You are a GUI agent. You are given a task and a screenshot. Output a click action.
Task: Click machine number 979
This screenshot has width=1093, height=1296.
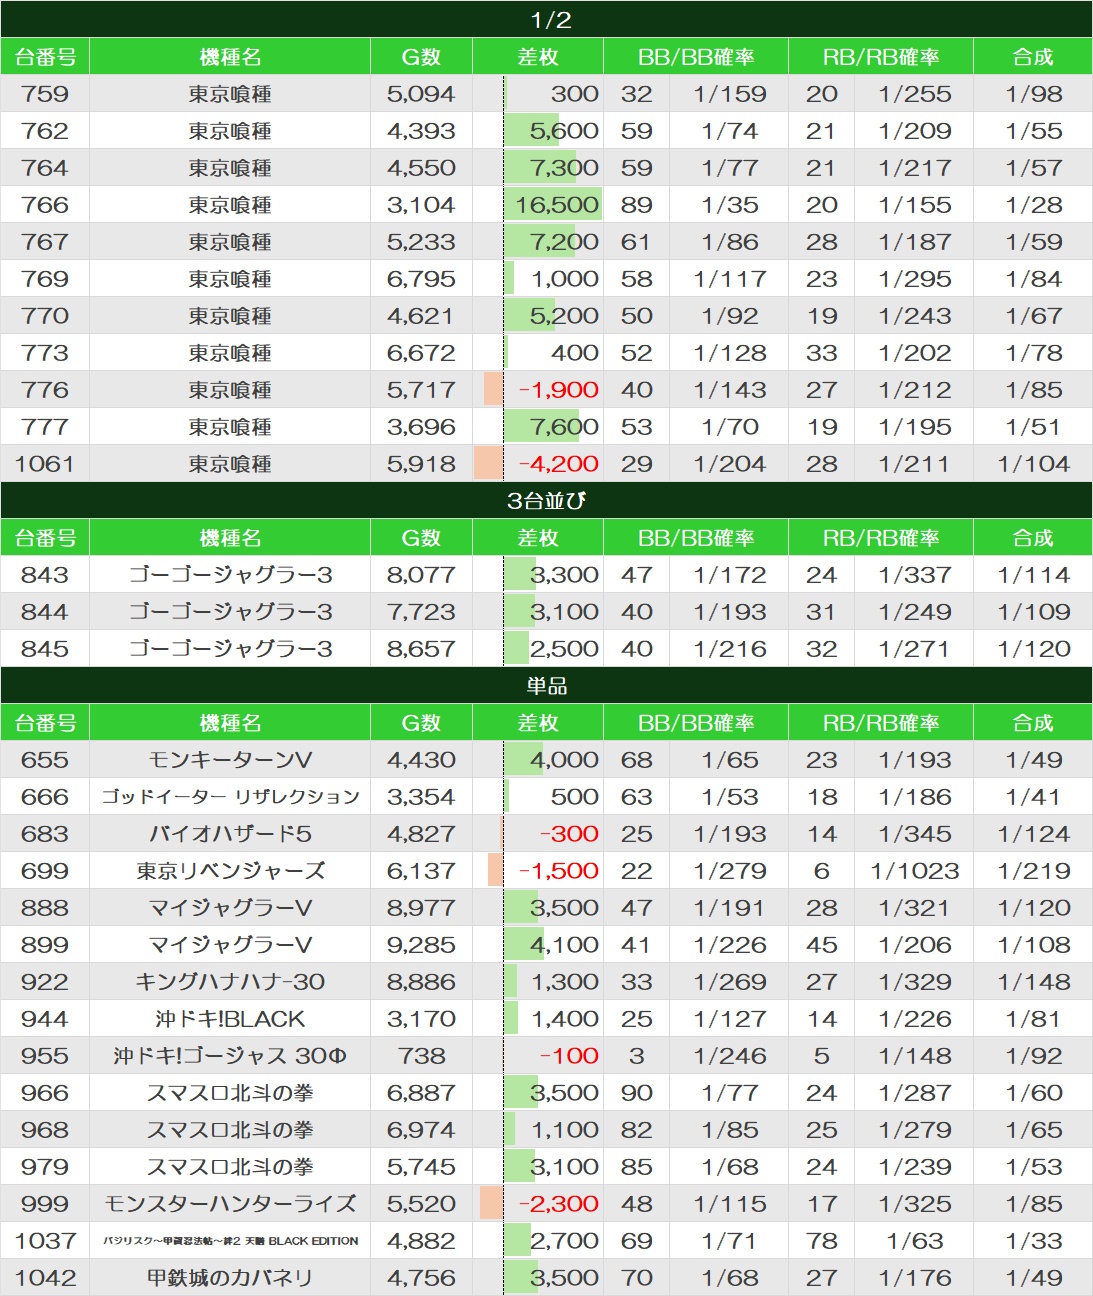(45, 1167)
